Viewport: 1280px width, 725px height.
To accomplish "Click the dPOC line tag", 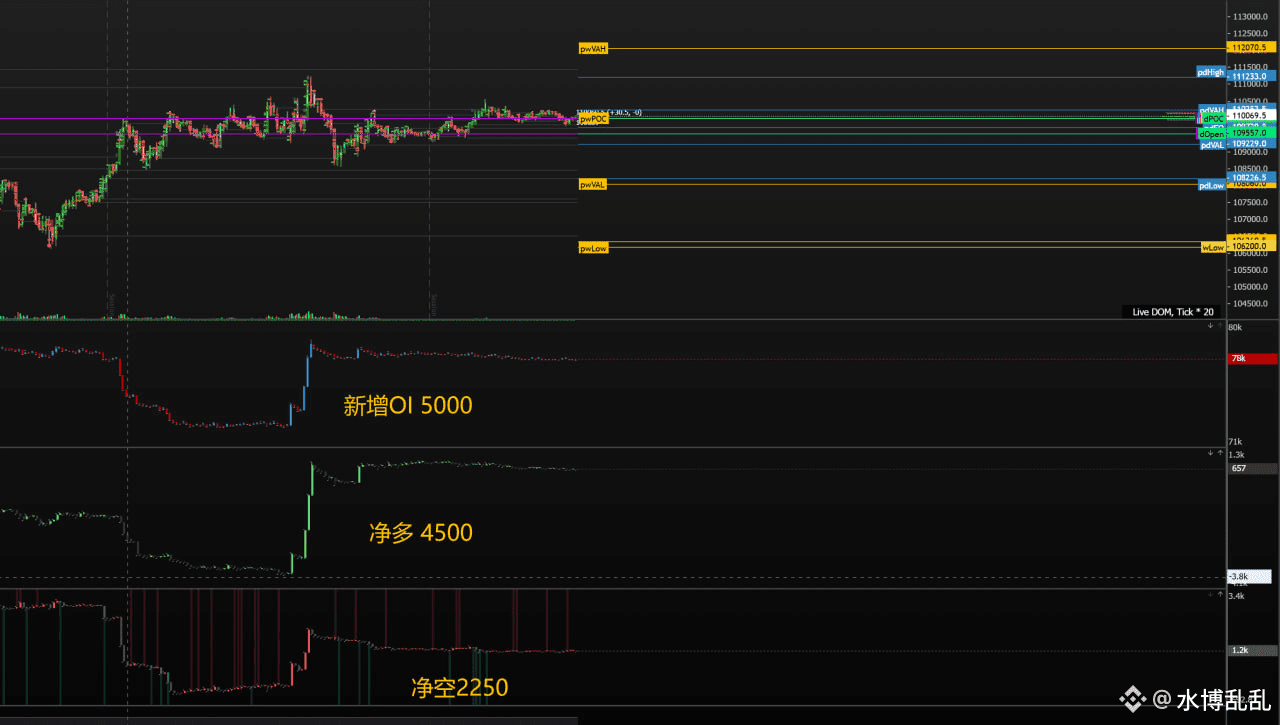I will click(1213, 119).
